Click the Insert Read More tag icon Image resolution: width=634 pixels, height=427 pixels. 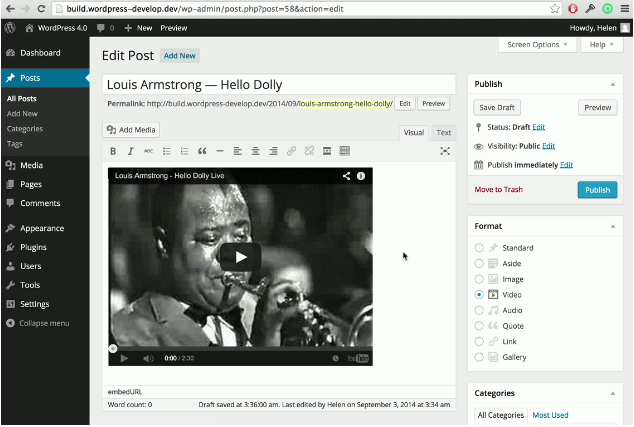(x=327, y=151)
